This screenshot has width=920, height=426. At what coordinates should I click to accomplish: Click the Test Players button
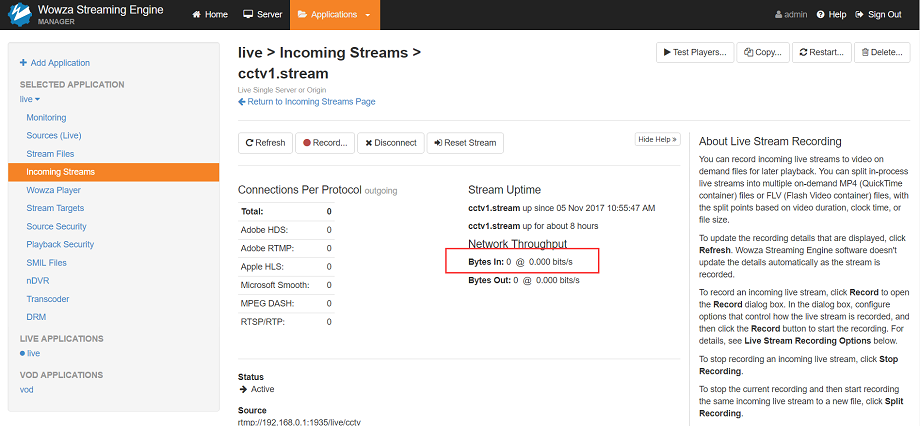click(x=694, y=52)
